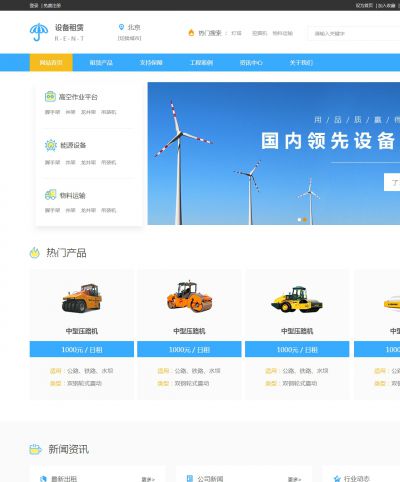Click the blue umbrella site logo
The height and width of the screenshot is (482, 400).
[x=39, y=32]
